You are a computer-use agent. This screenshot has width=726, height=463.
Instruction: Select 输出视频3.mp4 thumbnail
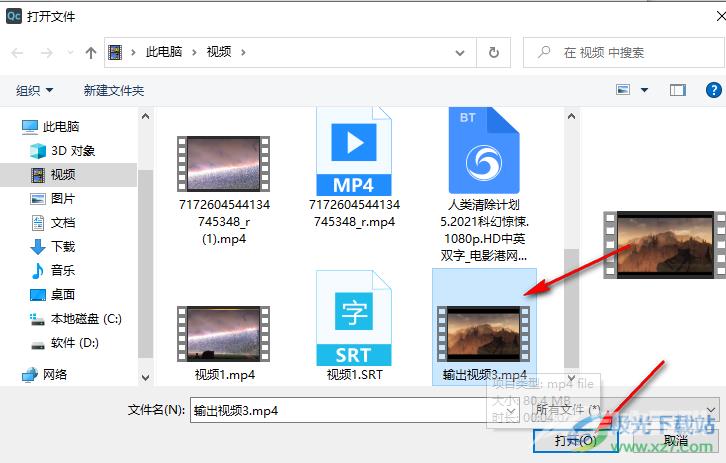tap(484, 334)
